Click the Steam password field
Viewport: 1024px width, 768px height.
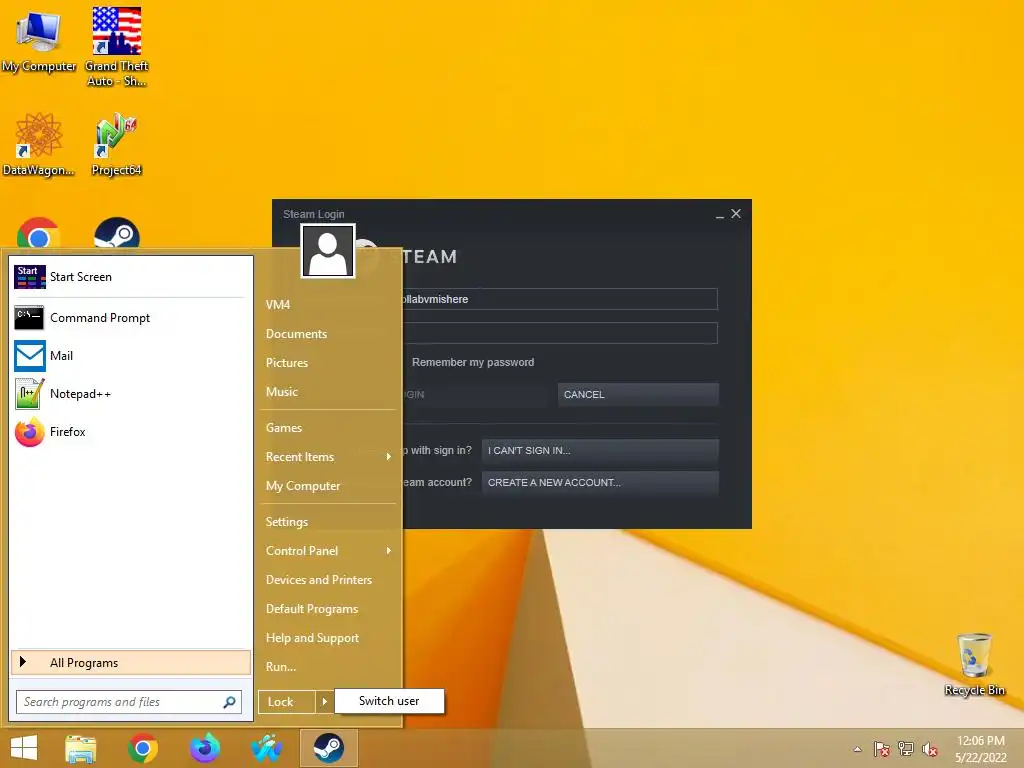(560, 333)
